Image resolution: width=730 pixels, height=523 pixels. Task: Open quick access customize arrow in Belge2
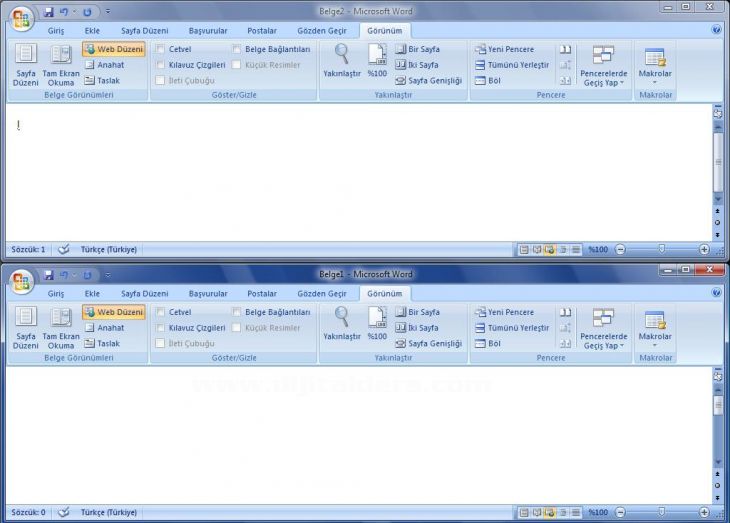point(108,12)
